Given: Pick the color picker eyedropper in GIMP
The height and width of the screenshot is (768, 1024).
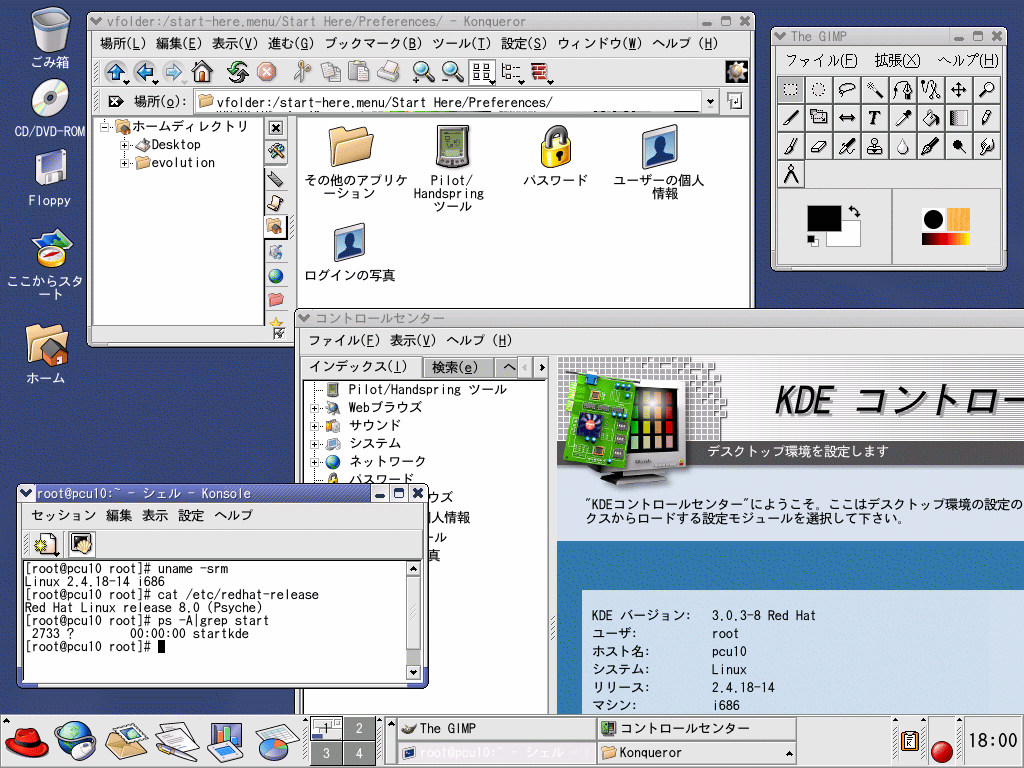Looking at the screenshot, I should tap(903, 118).
